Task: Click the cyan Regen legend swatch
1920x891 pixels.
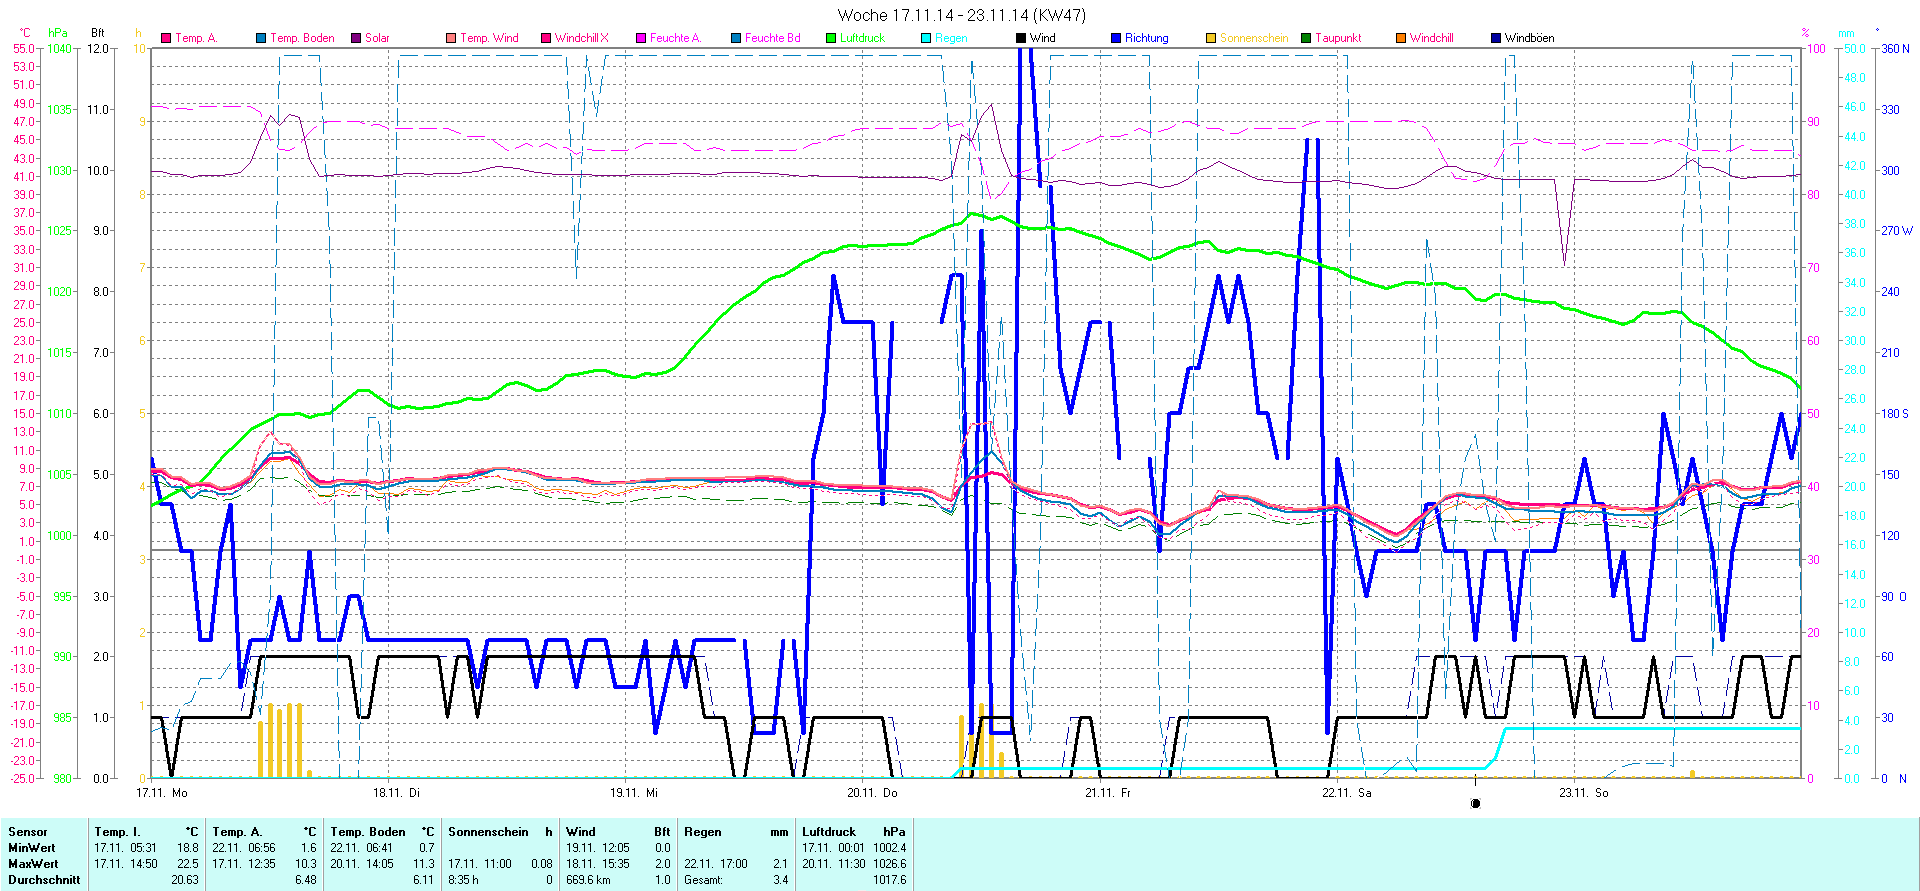Action: pyautogui.click(x=926, y=38)
